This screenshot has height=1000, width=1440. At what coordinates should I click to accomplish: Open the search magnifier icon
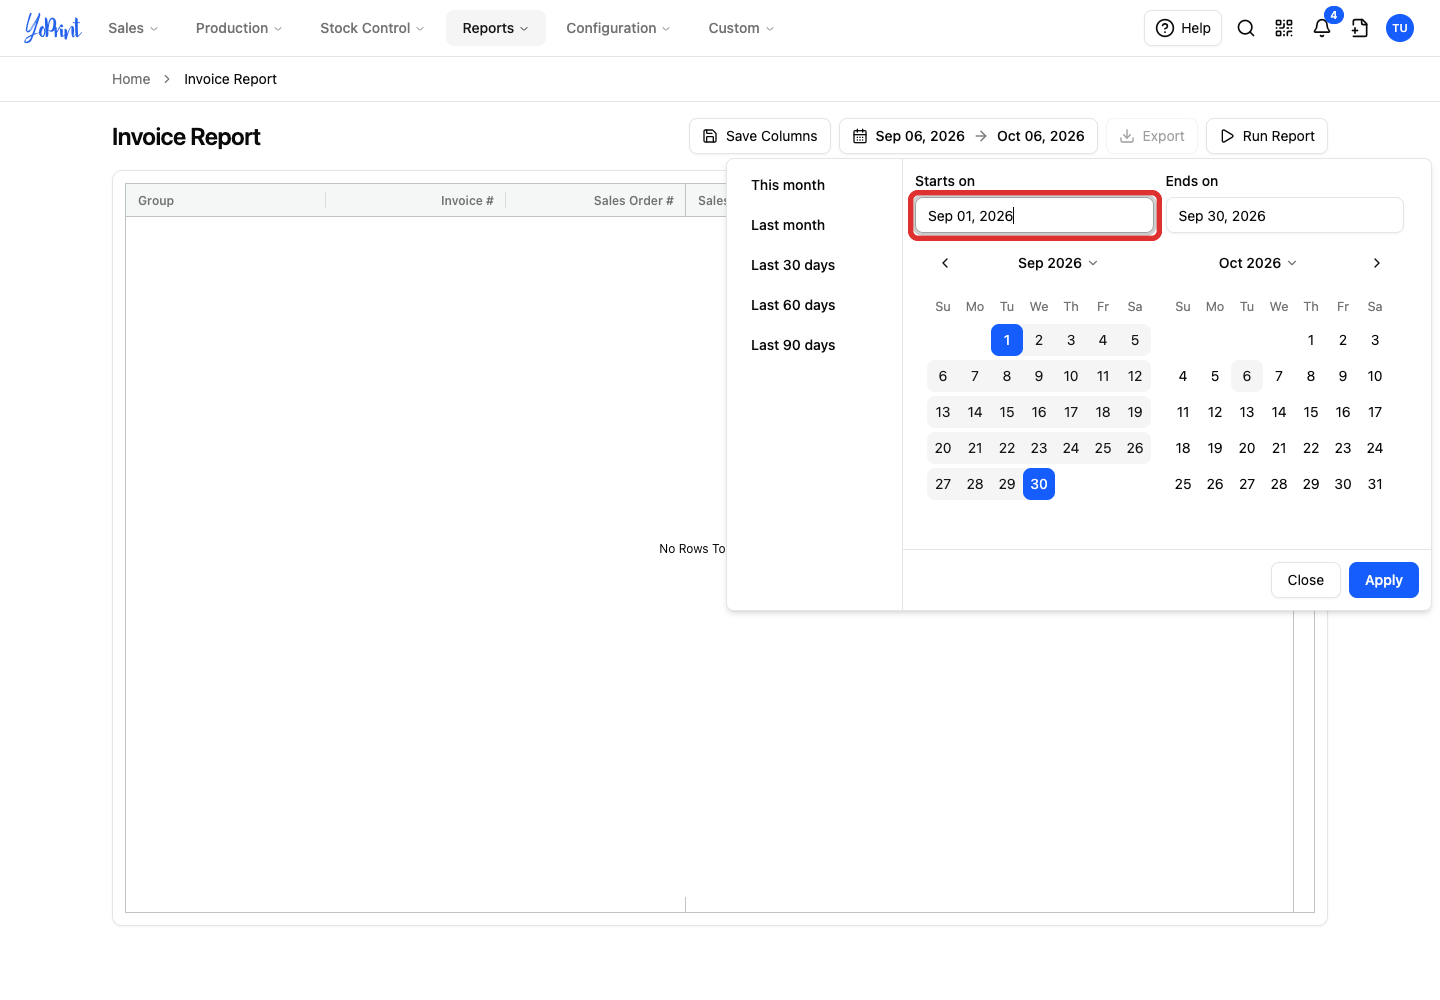(1246, 28)
